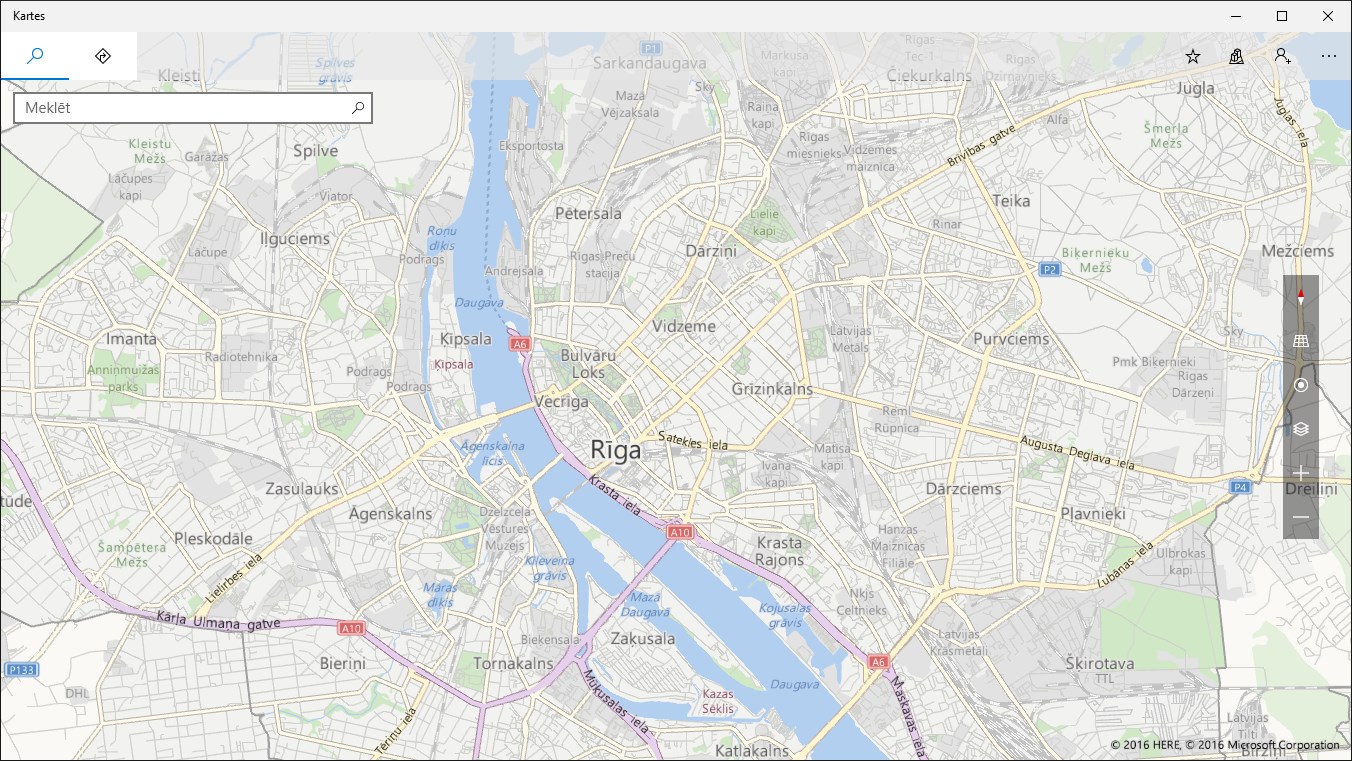Image resolution: width=1352 pixels, height=761 pixels.
Task: Click the Bieriņi label
Action: pyautogui.click(x=343, y=663)
